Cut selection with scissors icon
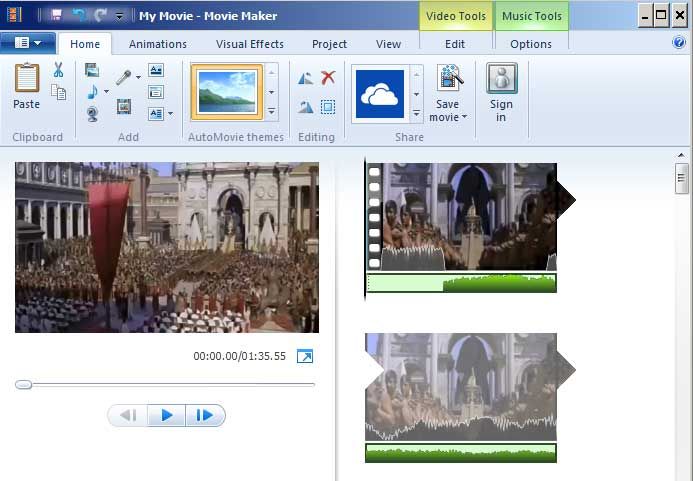Viewport: 693px width, 481px height. click(x=58, y=70)
